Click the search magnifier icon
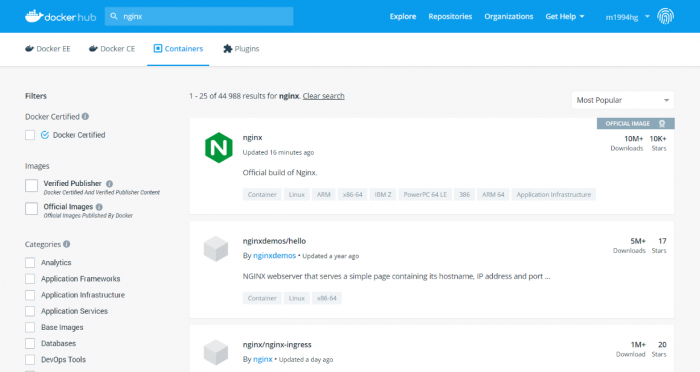 click(x=114, y=16)
